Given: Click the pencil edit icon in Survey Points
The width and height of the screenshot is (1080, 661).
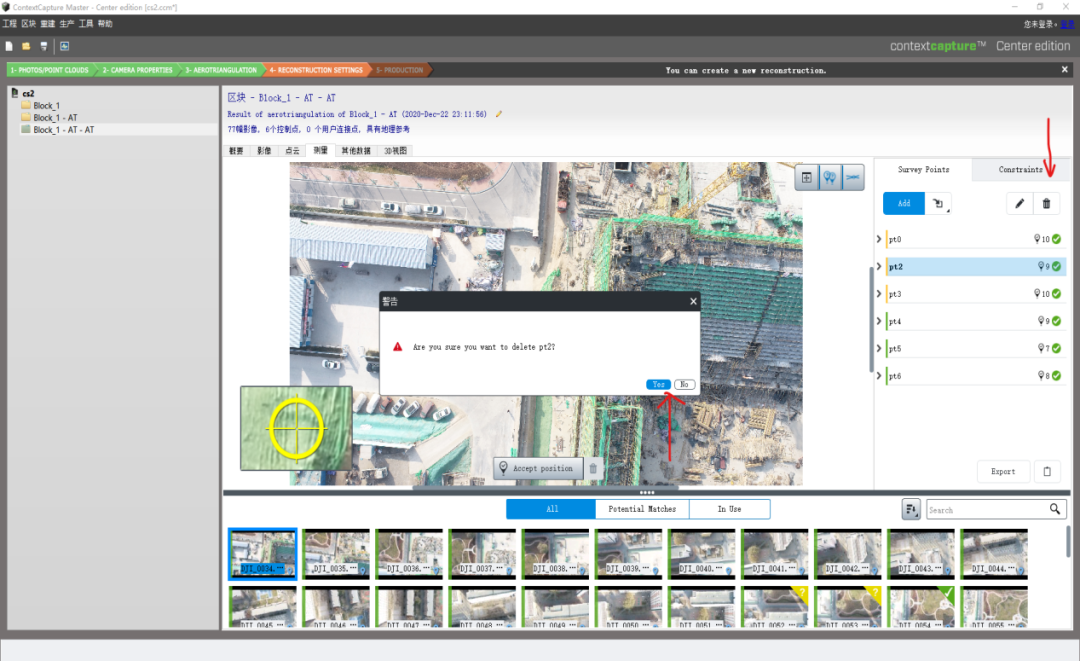Looking at the screenshot, I should [x=1019, y=203].
